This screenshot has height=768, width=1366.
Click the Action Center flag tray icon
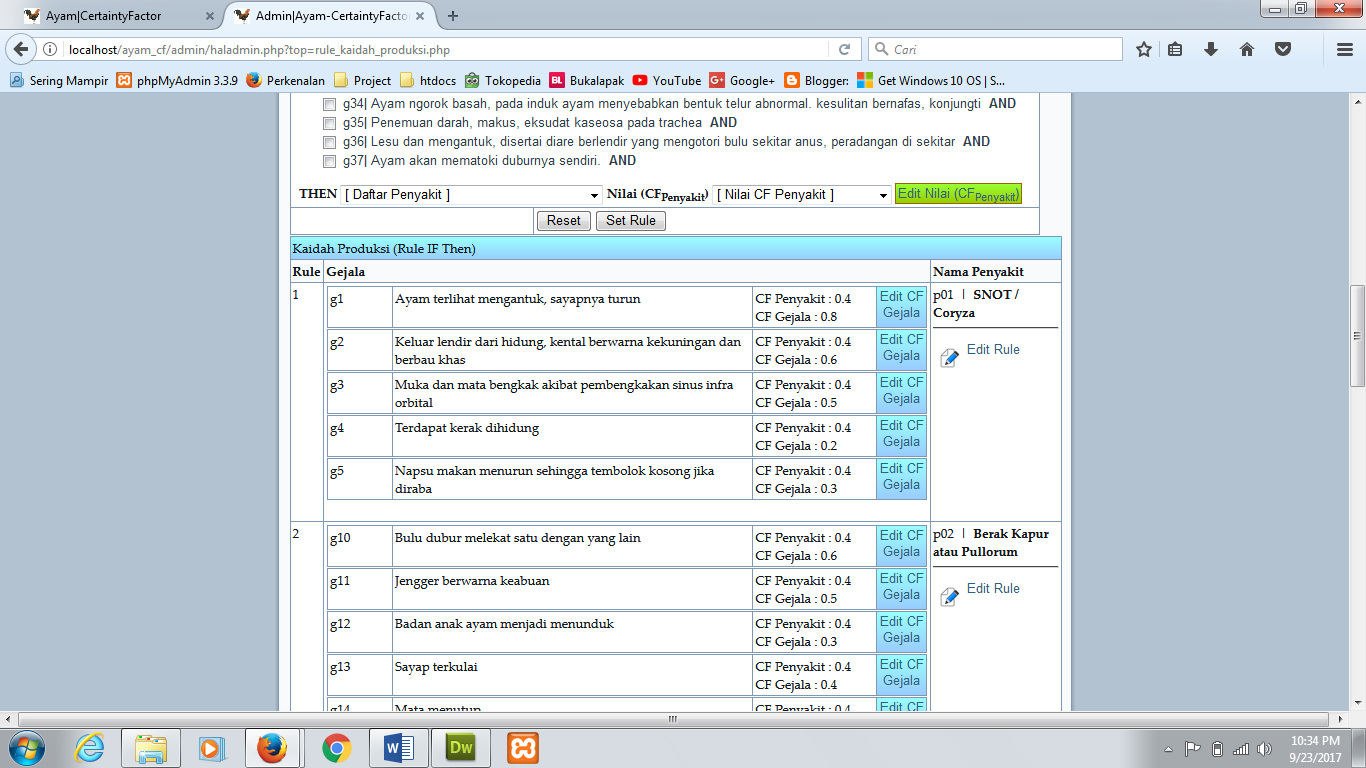[1193, 749]
